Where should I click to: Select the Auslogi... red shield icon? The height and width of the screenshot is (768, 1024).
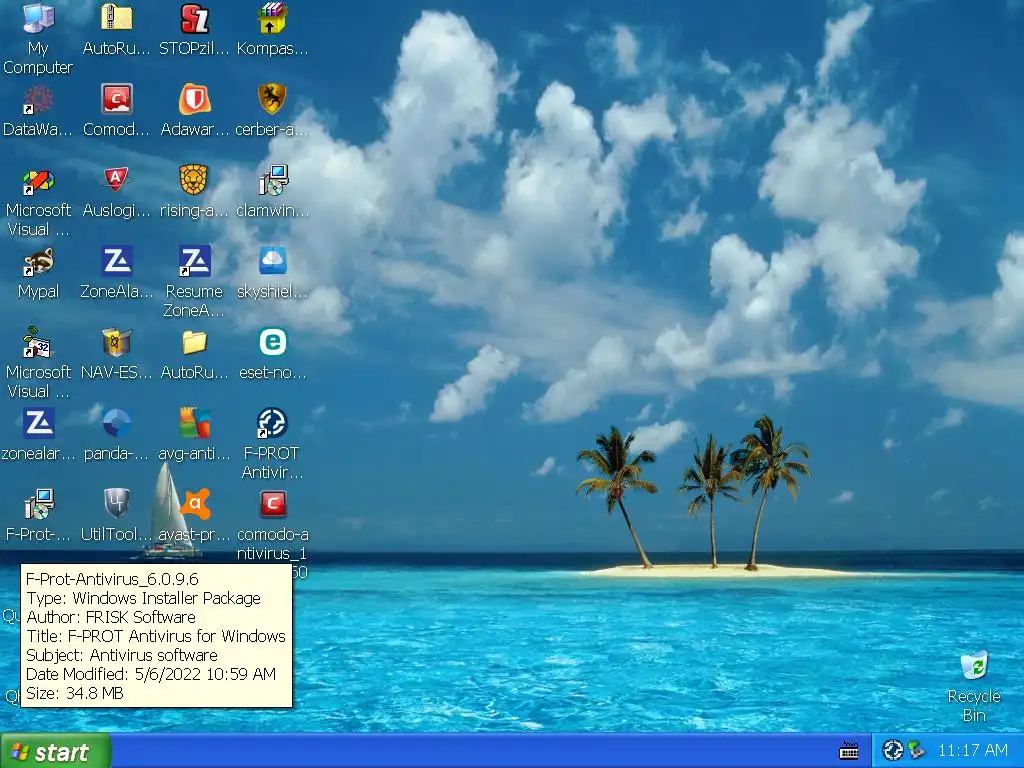pyautogui.click(x=117, y=180)
